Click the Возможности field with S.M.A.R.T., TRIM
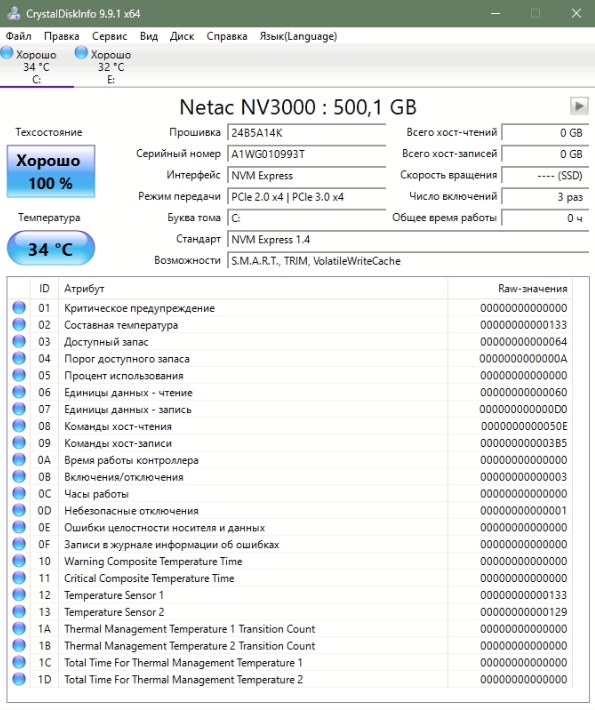The image size is (595, 710). 408,261
